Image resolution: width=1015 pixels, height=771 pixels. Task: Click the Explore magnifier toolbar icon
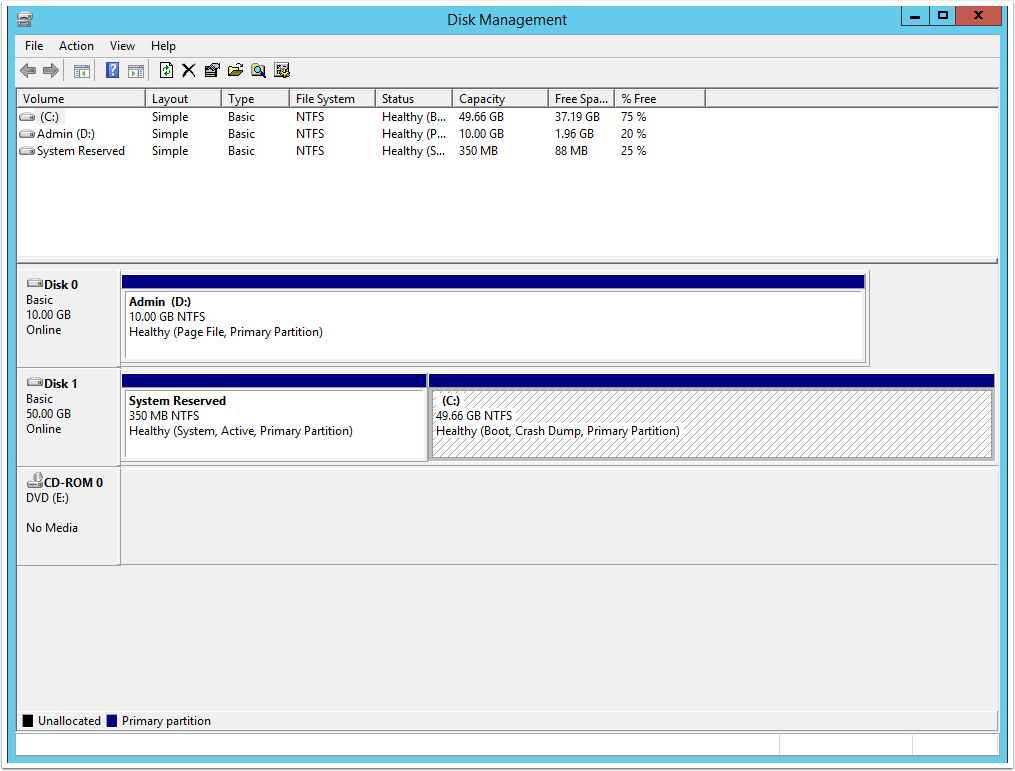tap(258, 71)
